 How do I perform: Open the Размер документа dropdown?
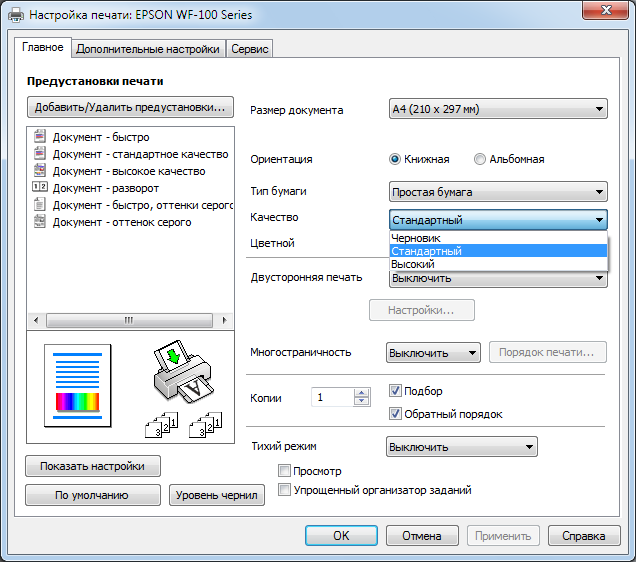(498, 109)
